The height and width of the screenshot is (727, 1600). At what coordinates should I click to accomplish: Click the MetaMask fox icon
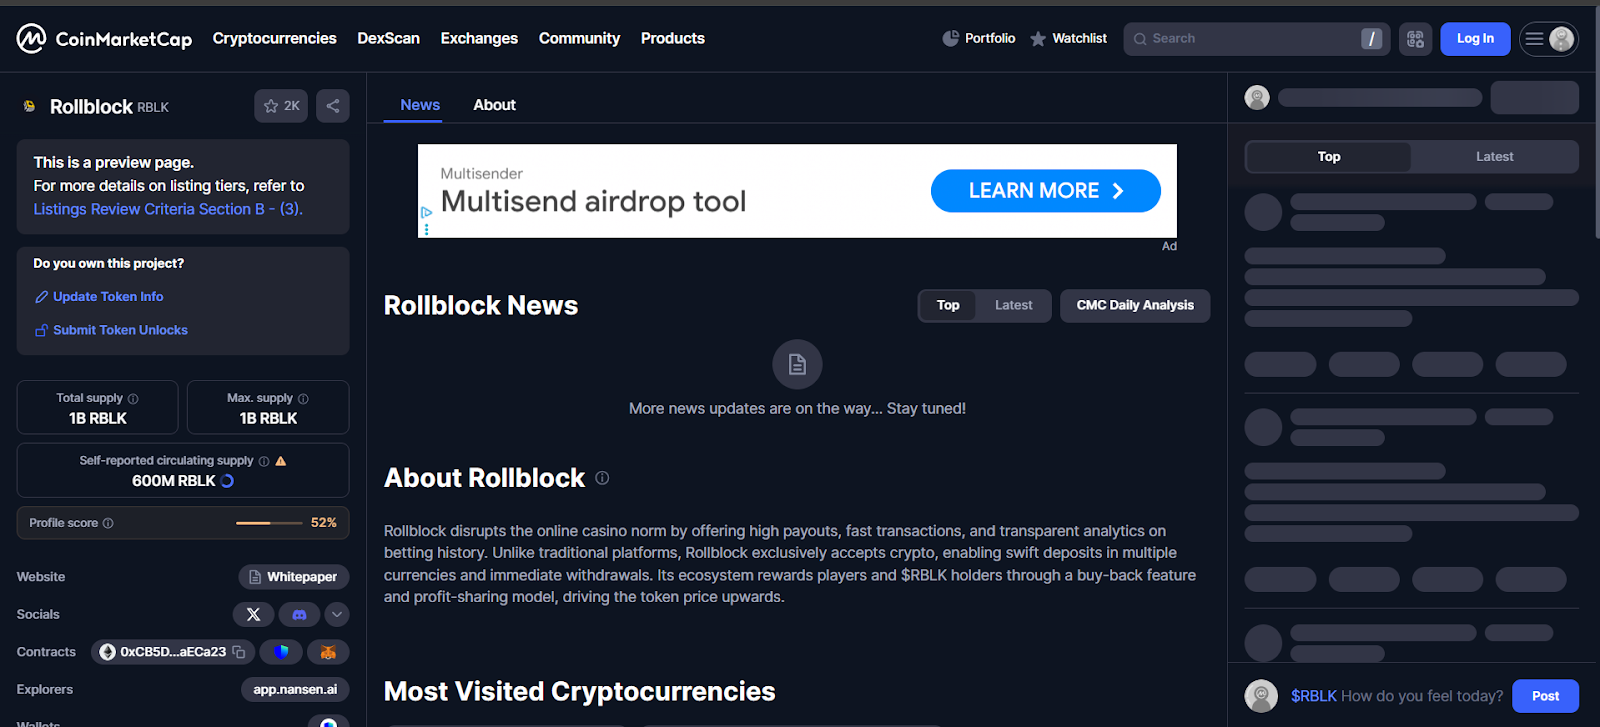328,652
